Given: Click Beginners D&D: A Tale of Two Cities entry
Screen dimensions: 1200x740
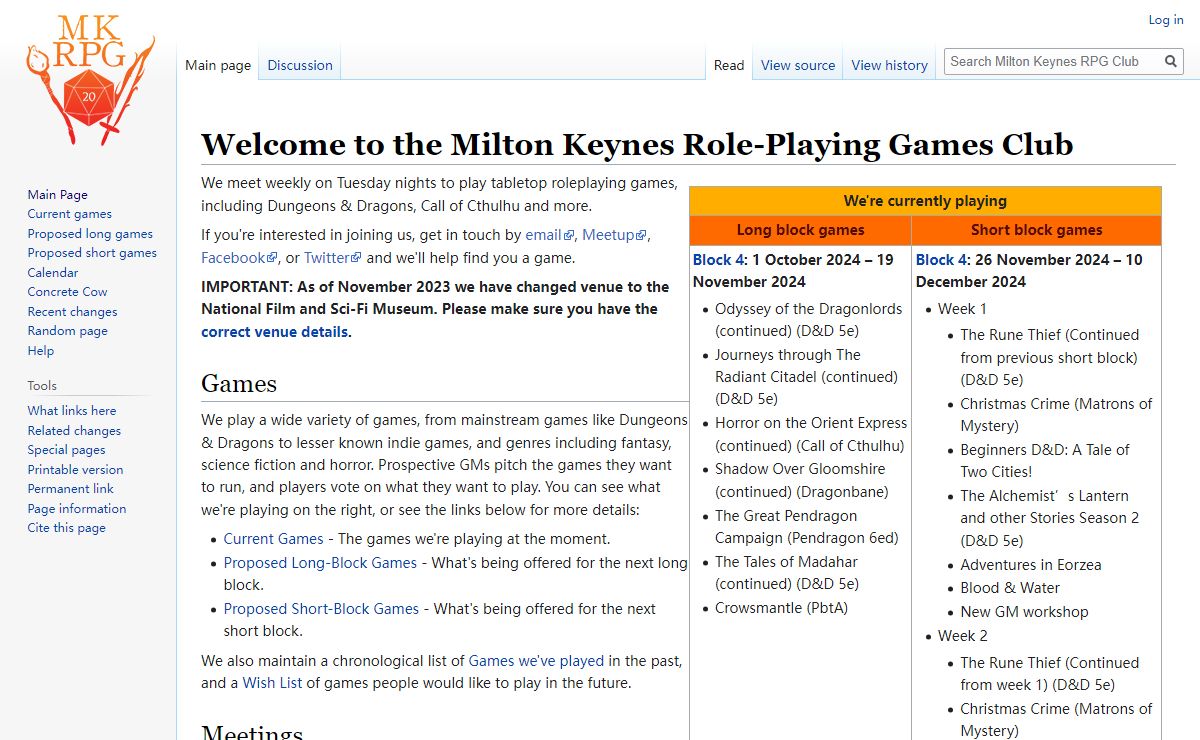Looking at the screenshot, I should point(1045,461).
